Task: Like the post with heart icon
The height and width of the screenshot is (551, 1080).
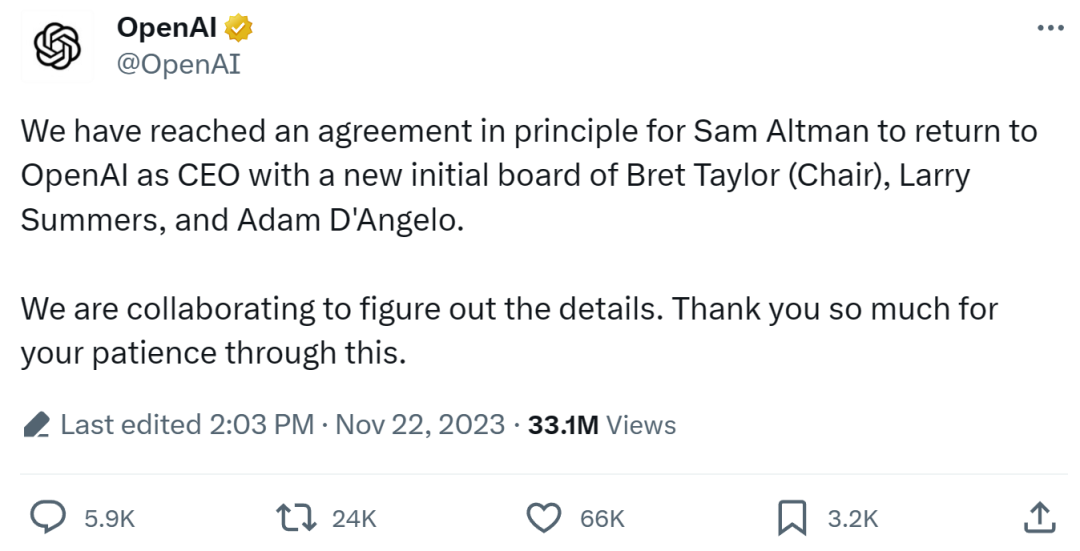Action: tap(544, 517)
